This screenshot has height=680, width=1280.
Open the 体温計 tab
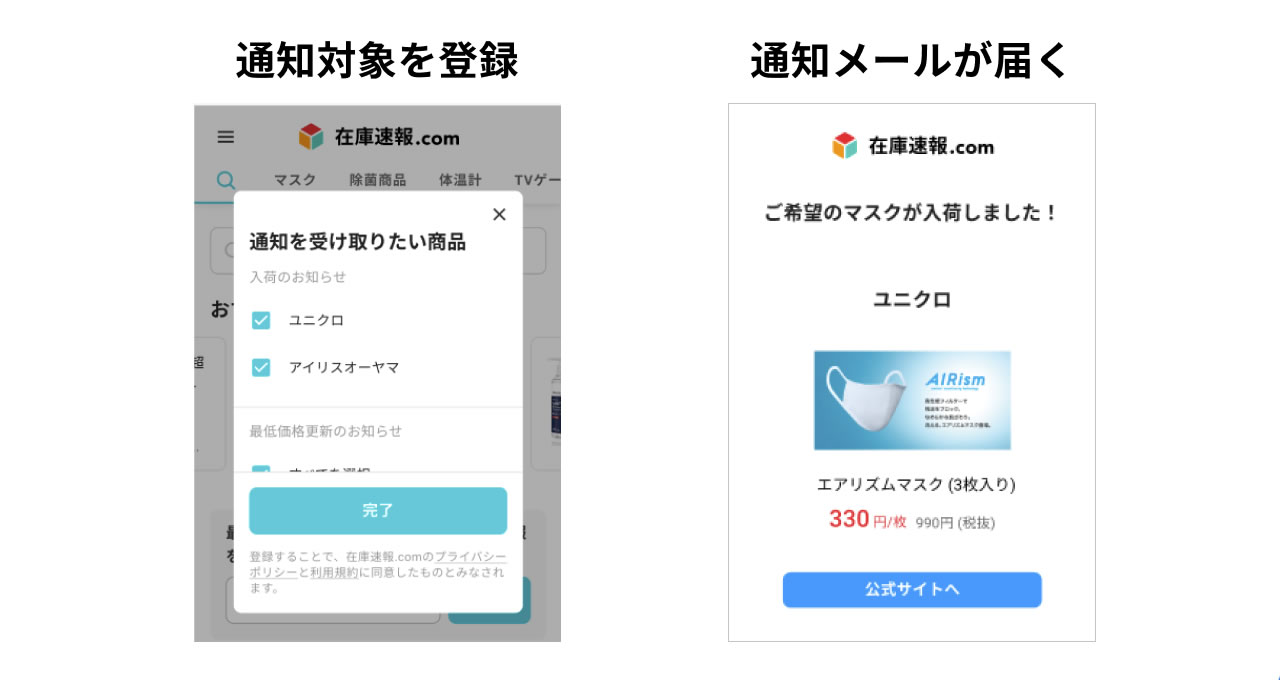(460, 180)
